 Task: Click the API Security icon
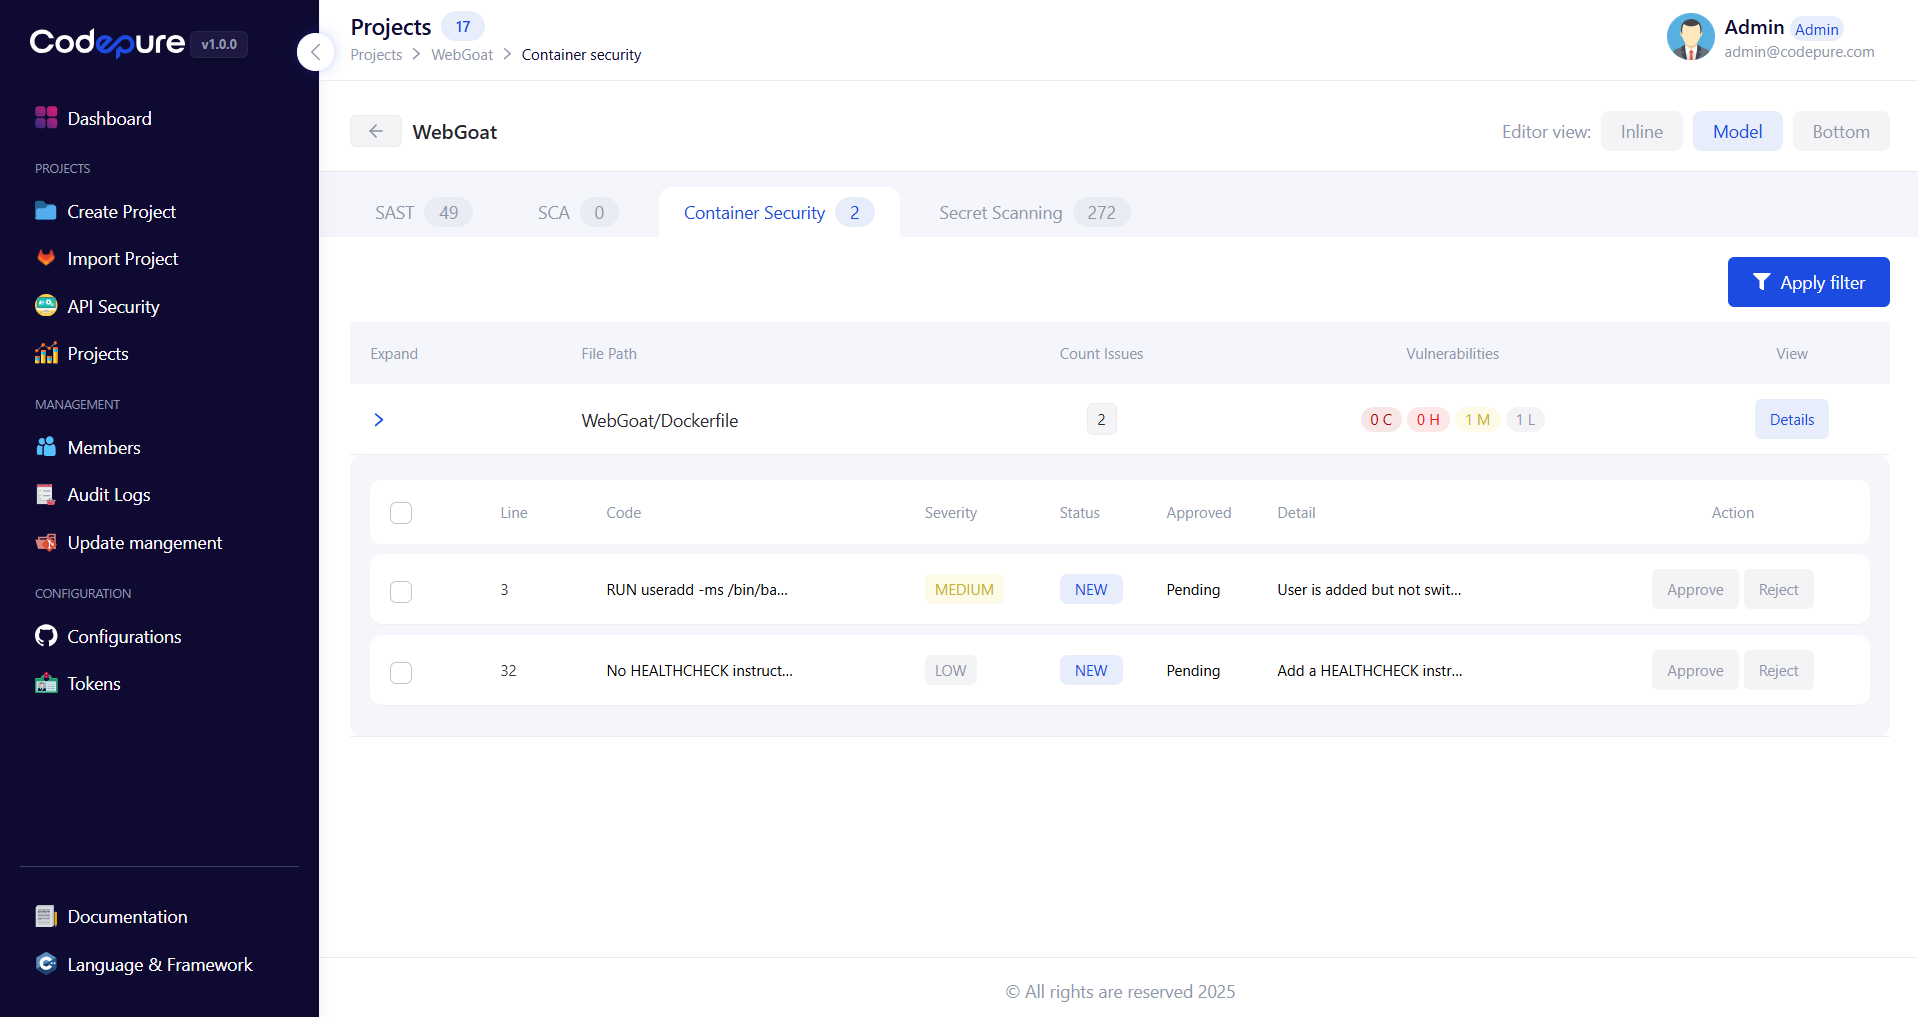46,306
